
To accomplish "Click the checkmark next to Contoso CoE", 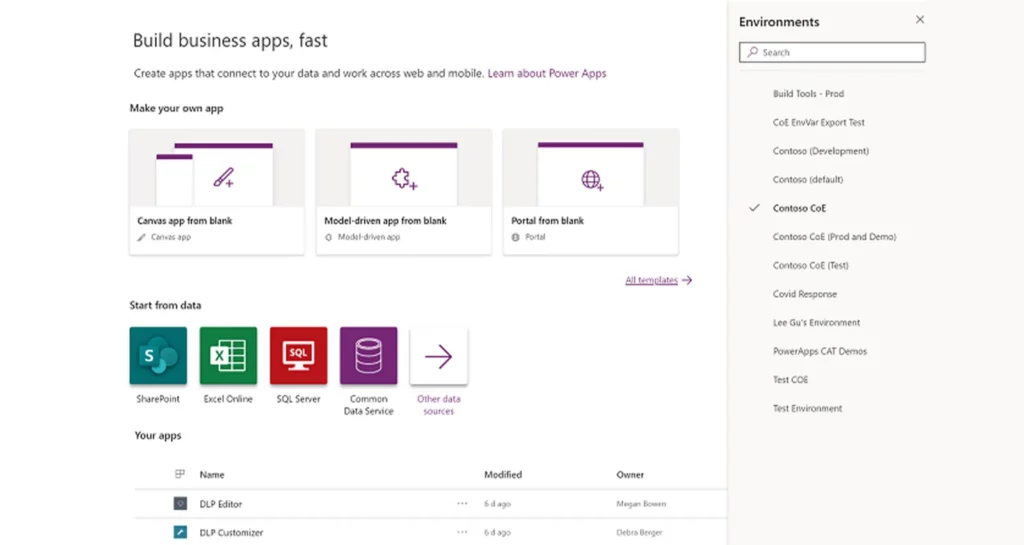I will (x=754, y=208).
